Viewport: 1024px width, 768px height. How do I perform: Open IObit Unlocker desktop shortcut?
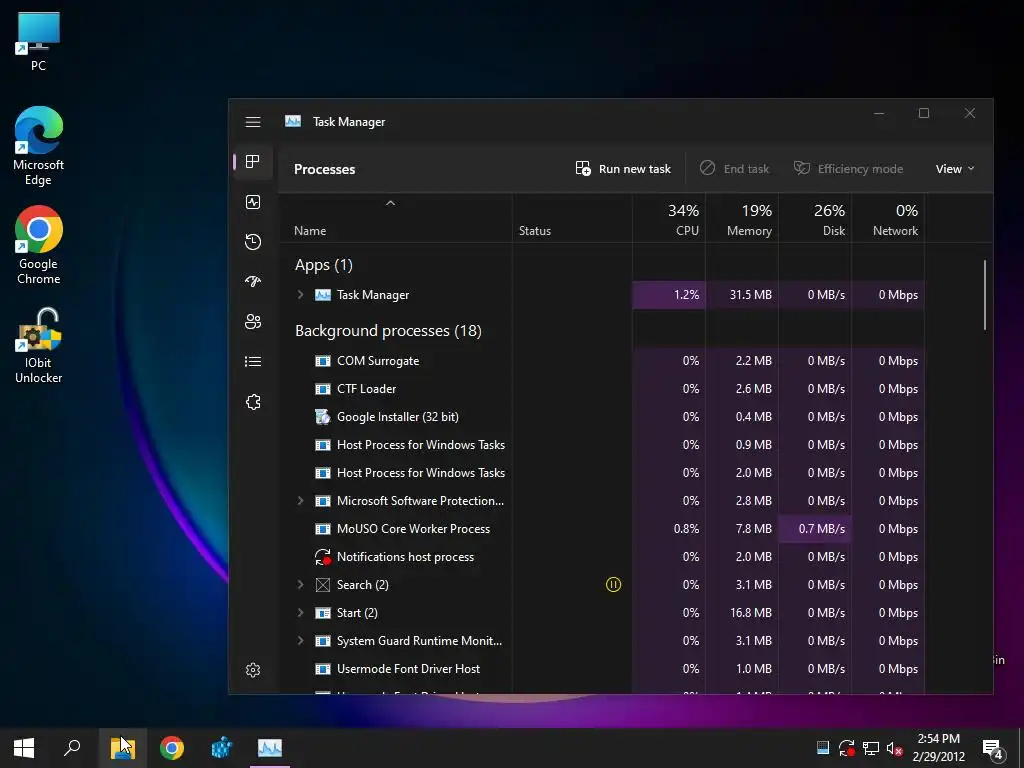(39, 346)
